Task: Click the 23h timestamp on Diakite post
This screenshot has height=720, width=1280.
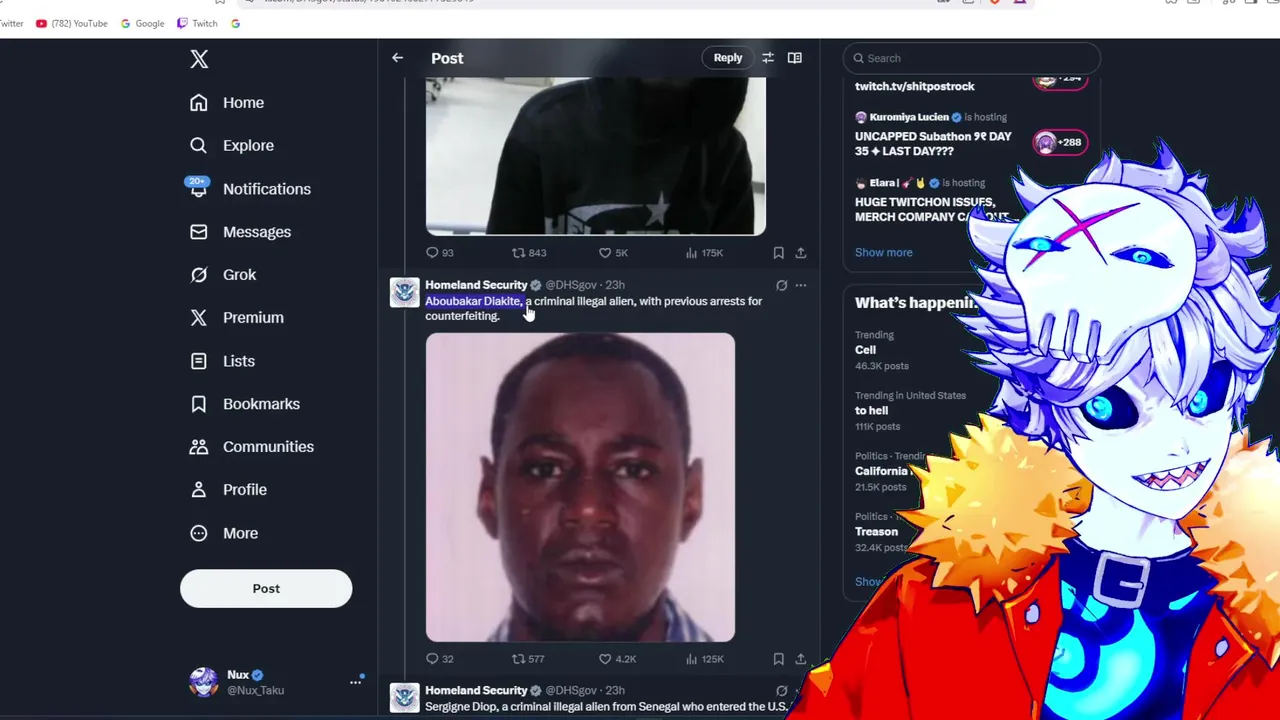Action: click(x=615, y=285)
